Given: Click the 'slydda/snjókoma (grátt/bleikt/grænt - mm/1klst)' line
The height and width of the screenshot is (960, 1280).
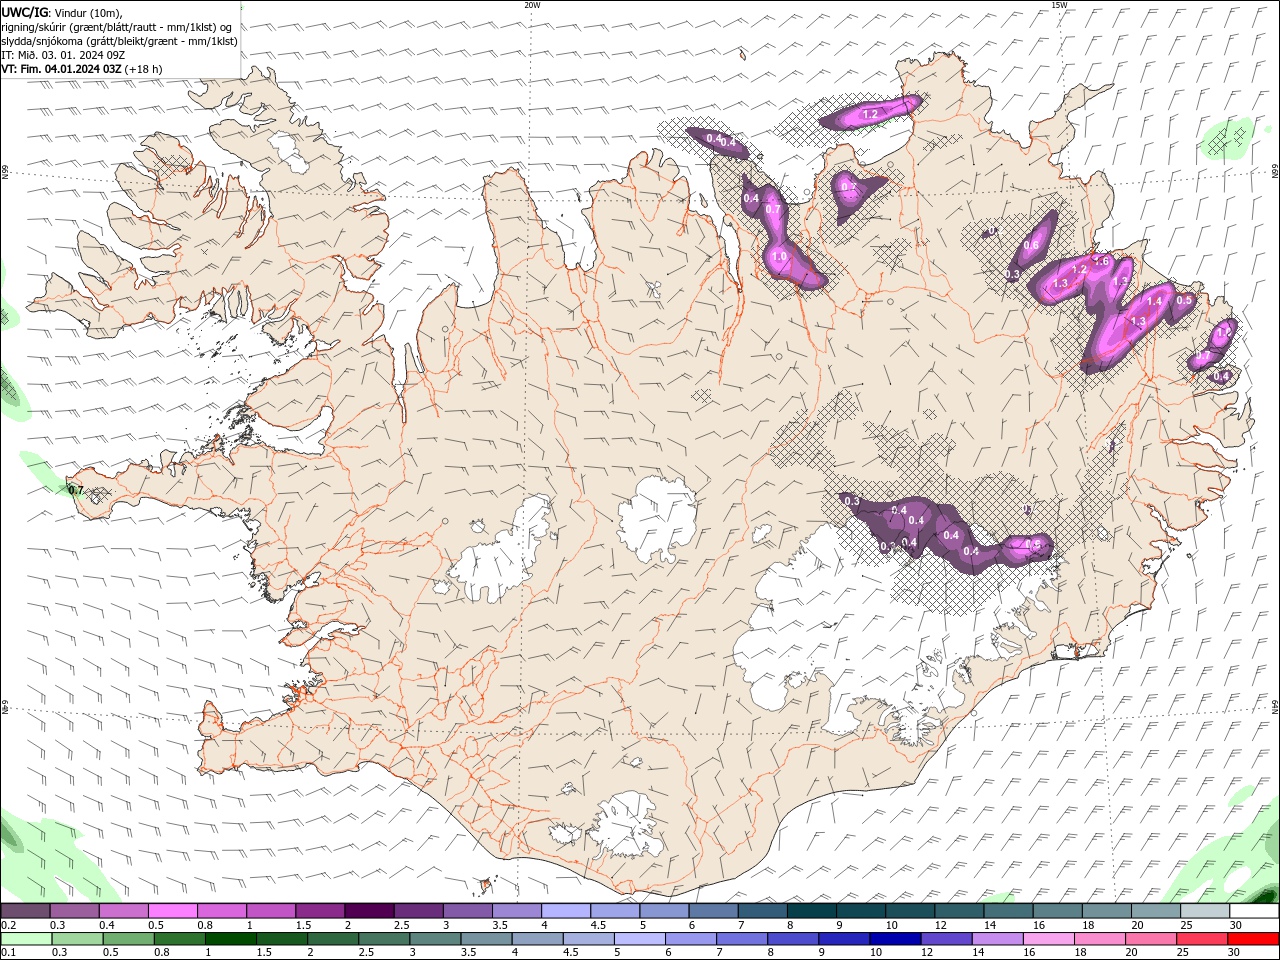Looking at the screenshot, I should 119,41.
